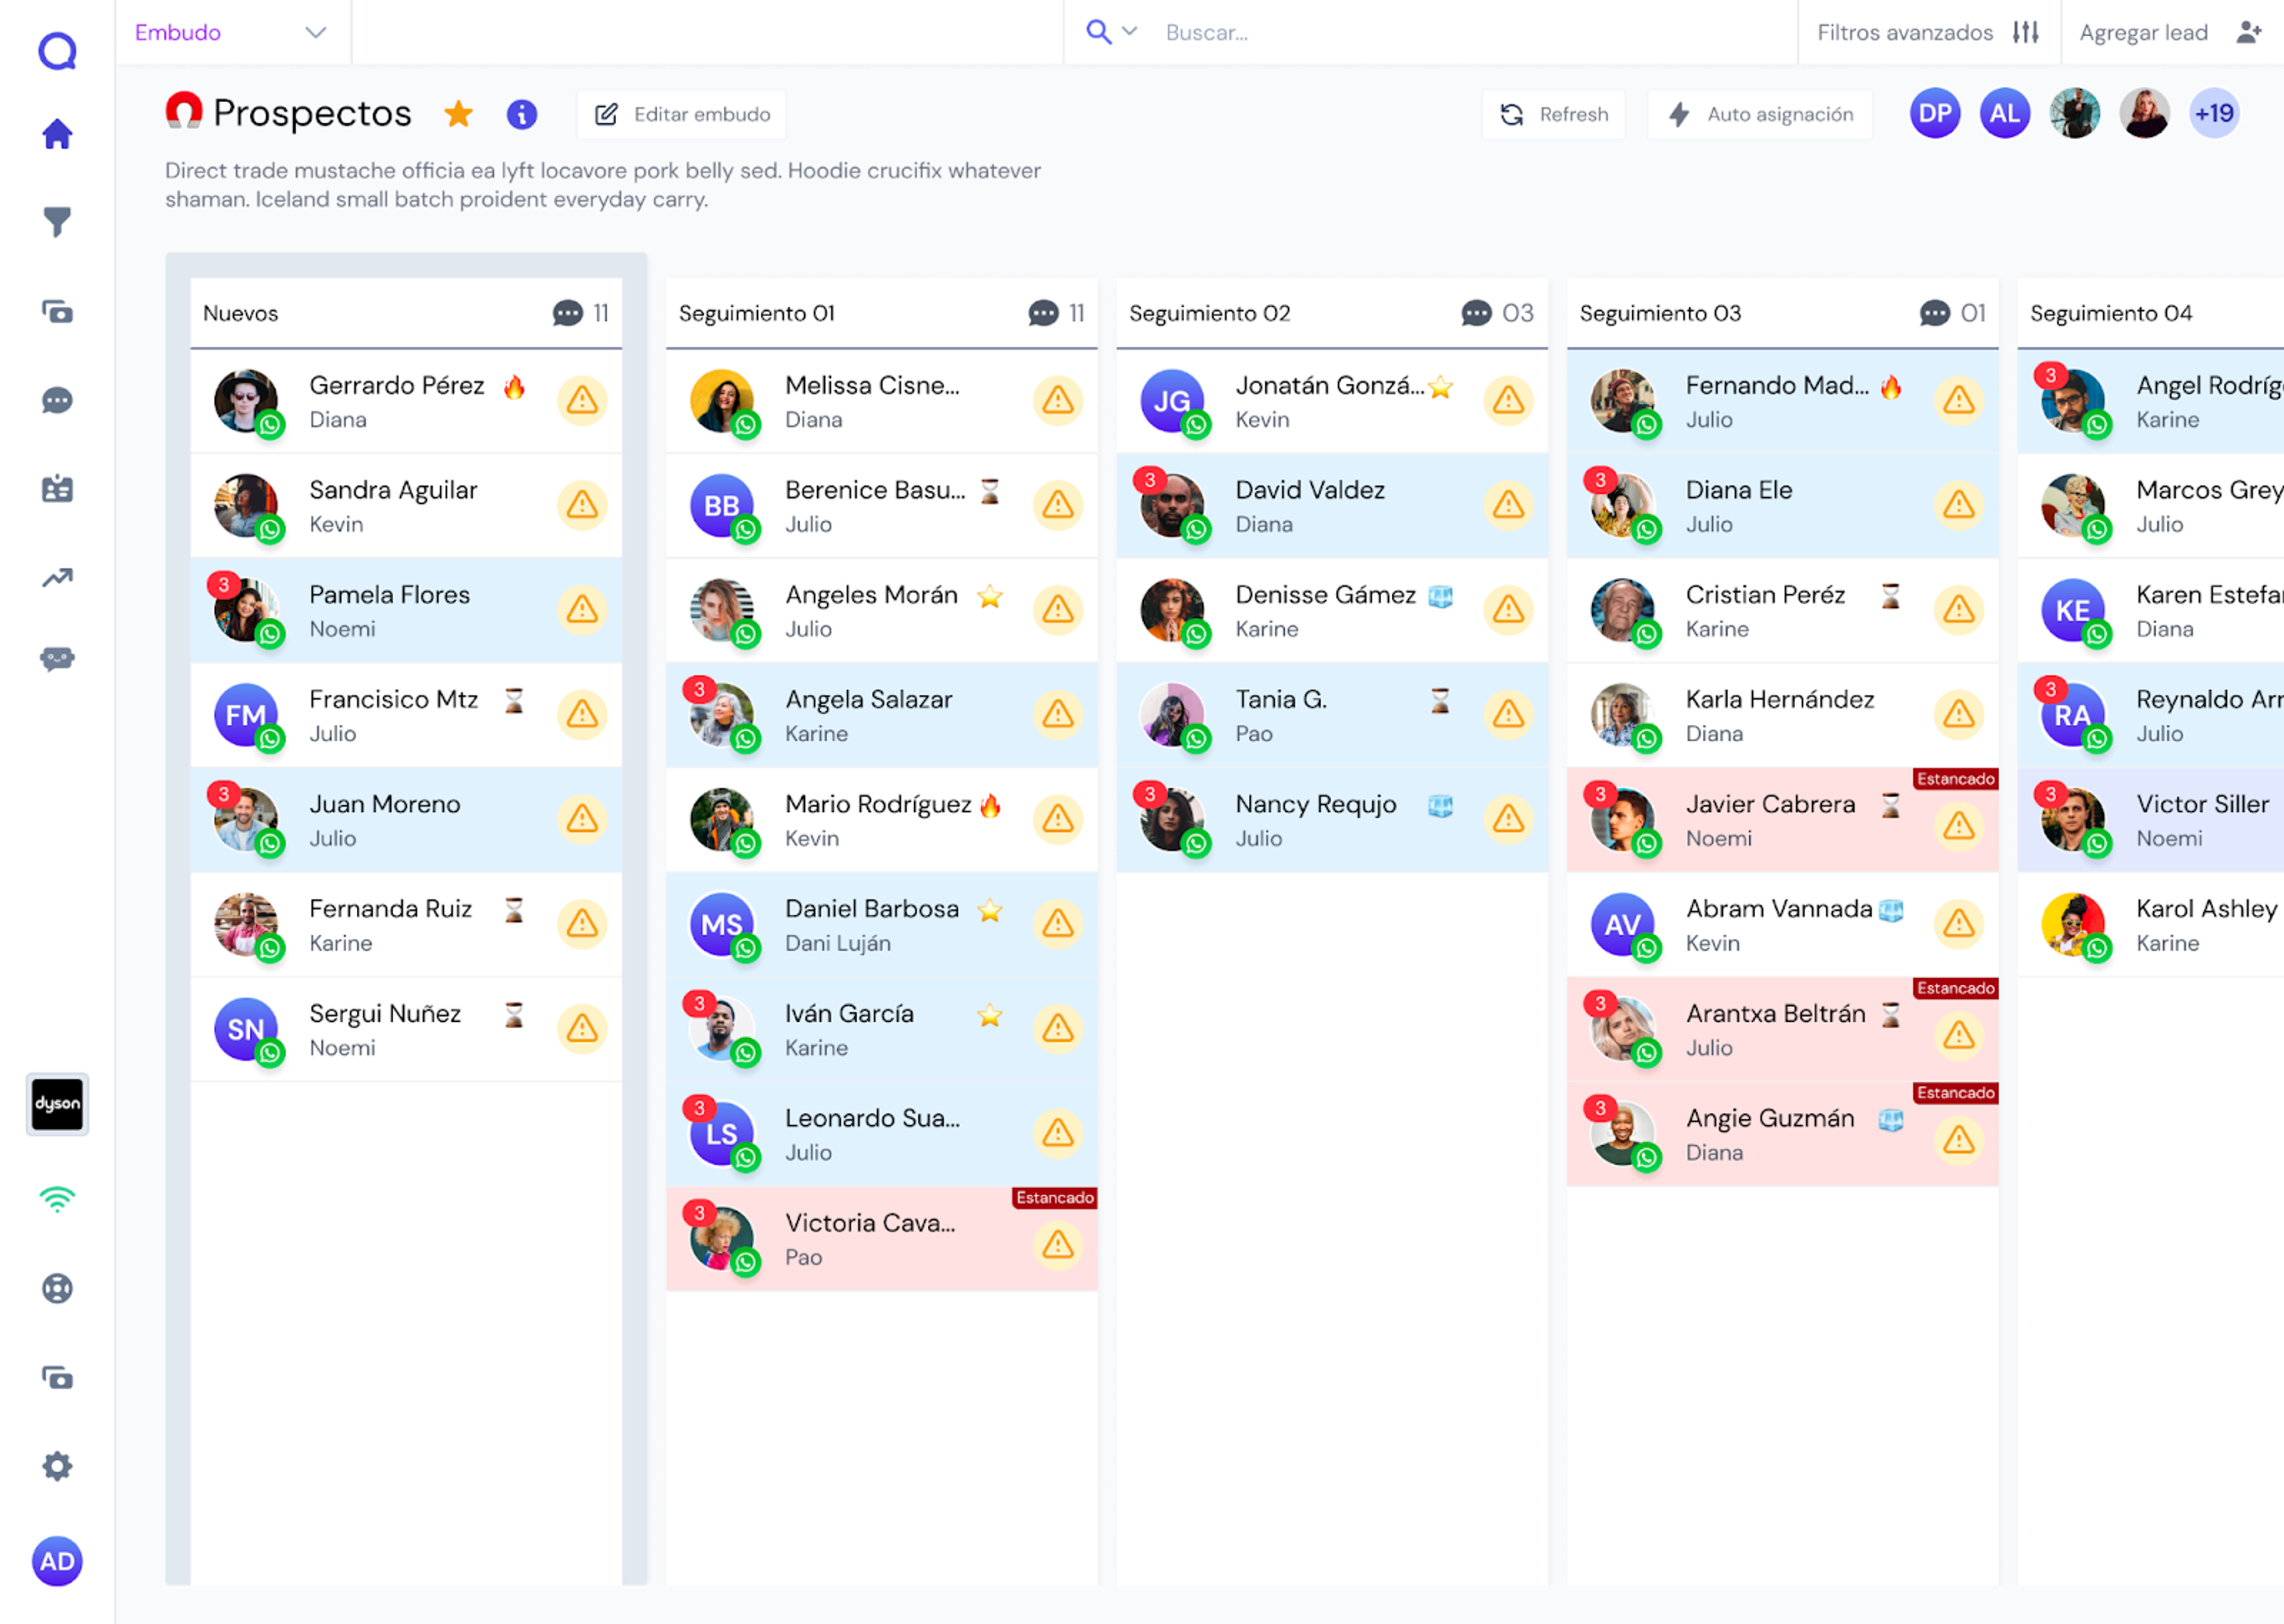Click the AD user avatar at sidebar bottom
The height and width of the screenshot is (1624, 2284).
pyautogui.click(x=57, y=1561)
